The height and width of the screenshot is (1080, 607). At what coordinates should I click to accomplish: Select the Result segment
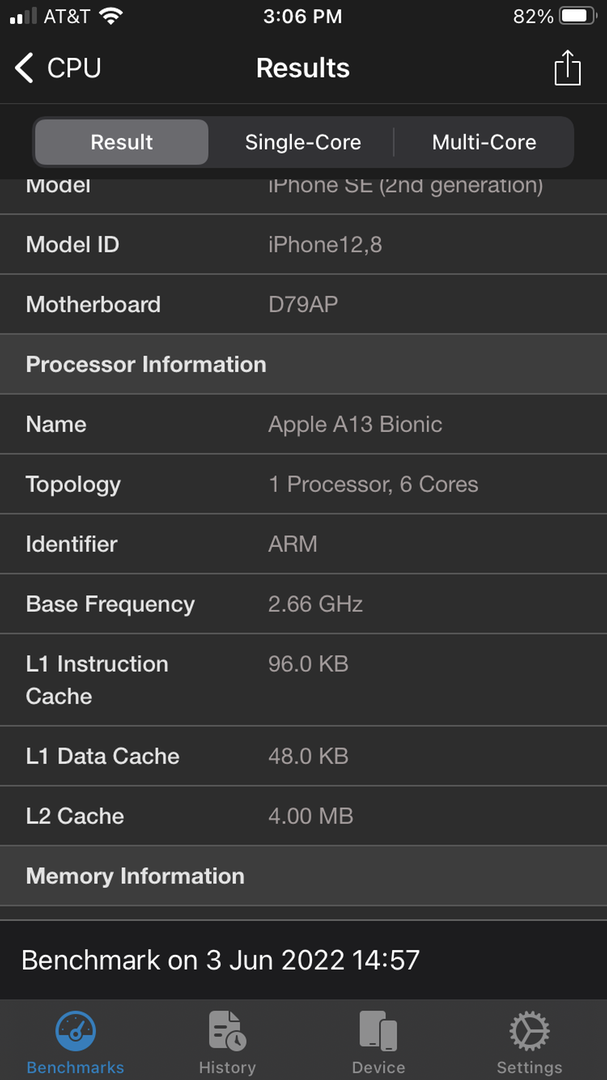121,142
